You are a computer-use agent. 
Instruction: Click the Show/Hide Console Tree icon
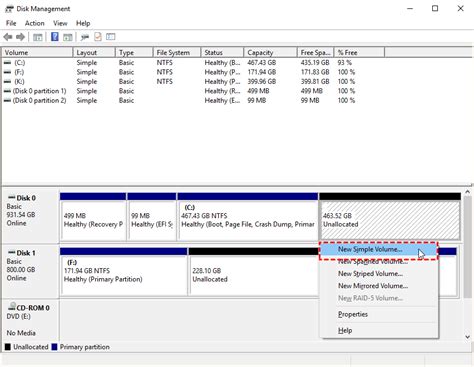38,37
